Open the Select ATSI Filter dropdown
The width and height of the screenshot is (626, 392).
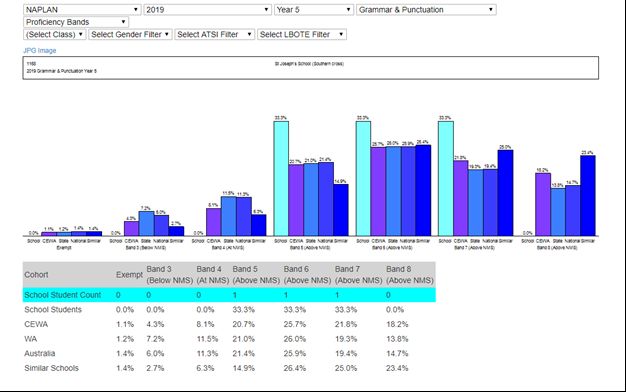click(215, 34)
